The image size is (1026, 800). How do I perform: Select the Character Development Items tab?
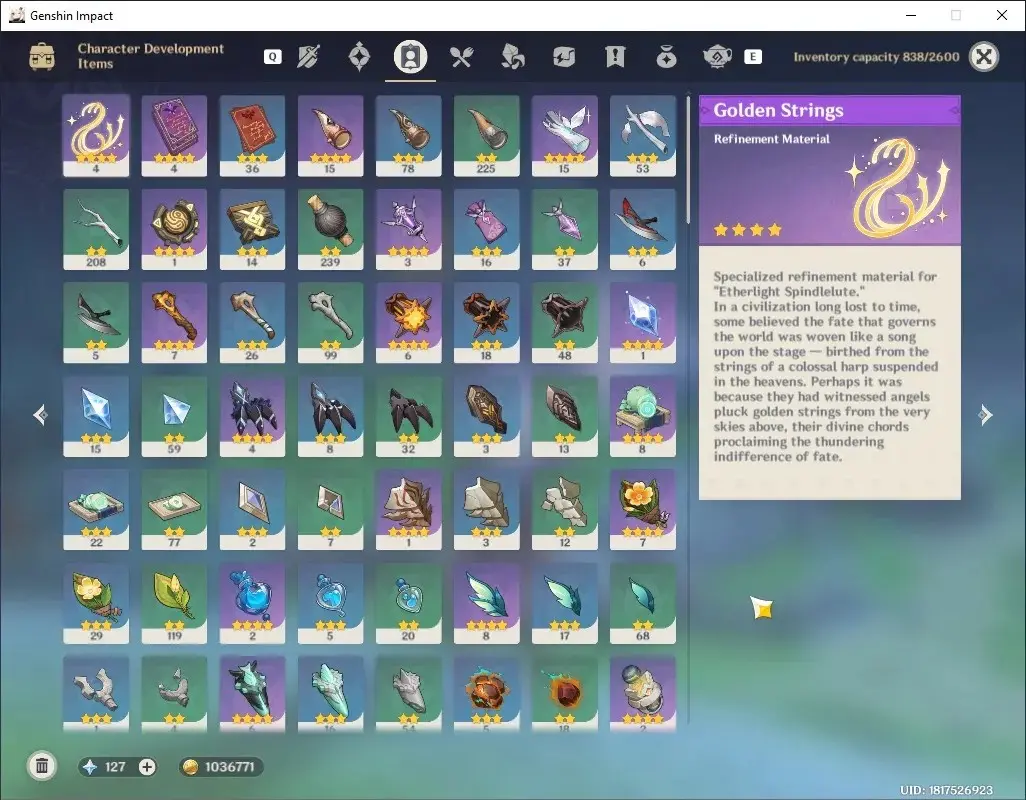coord(410,57)
